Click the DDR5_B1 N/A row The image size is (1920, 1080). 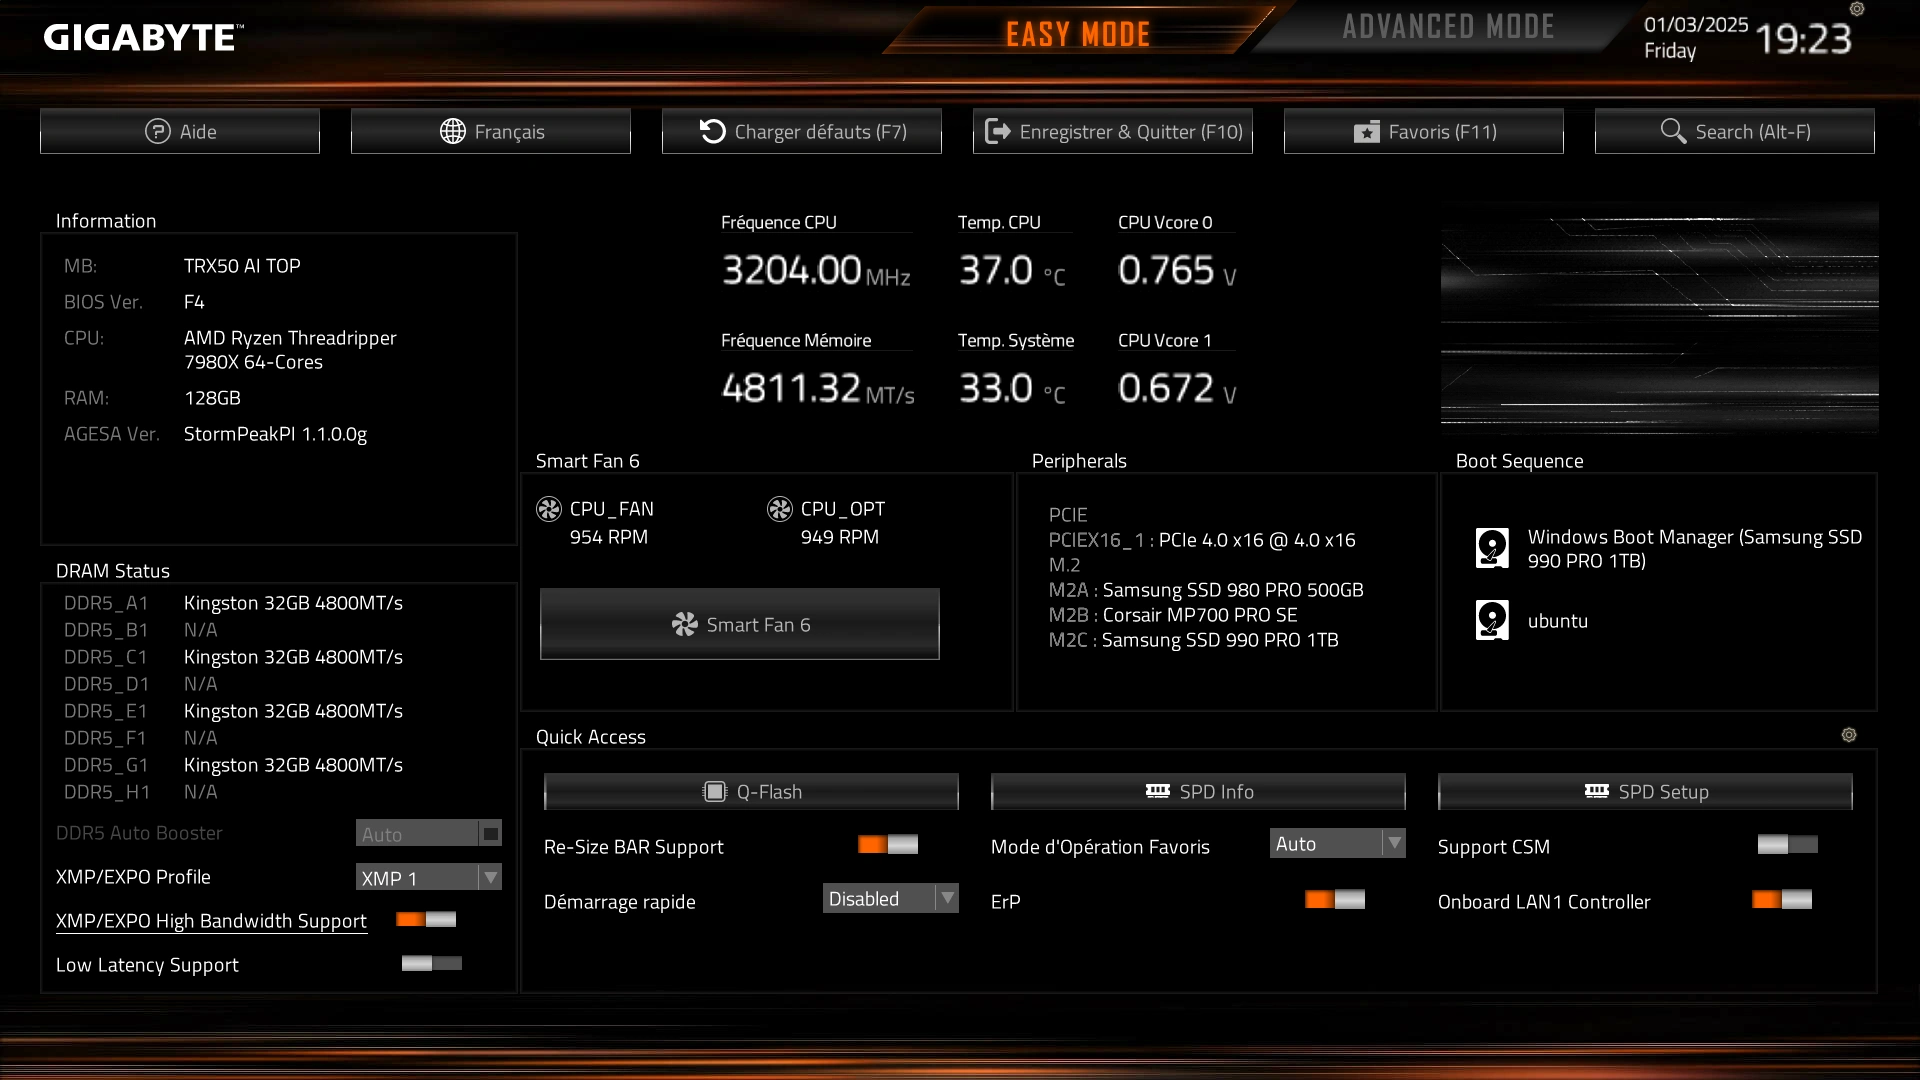141,630
